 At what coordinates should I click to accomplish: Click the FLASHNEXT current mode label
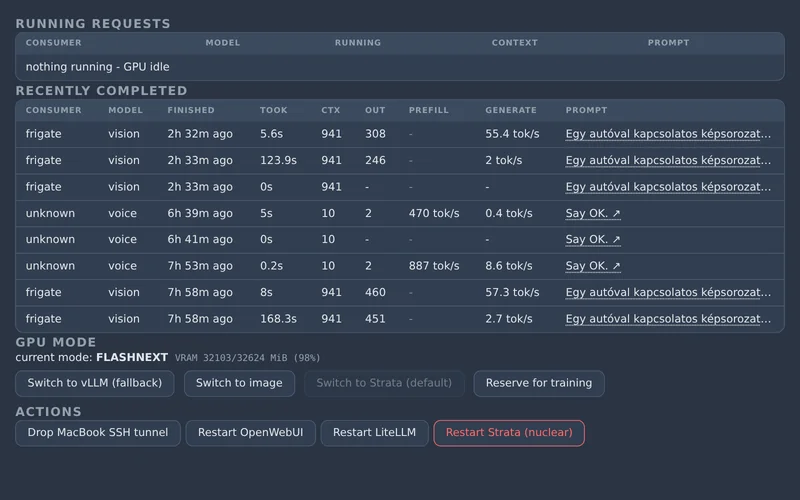pyautogui.click(x=132, y=358)
